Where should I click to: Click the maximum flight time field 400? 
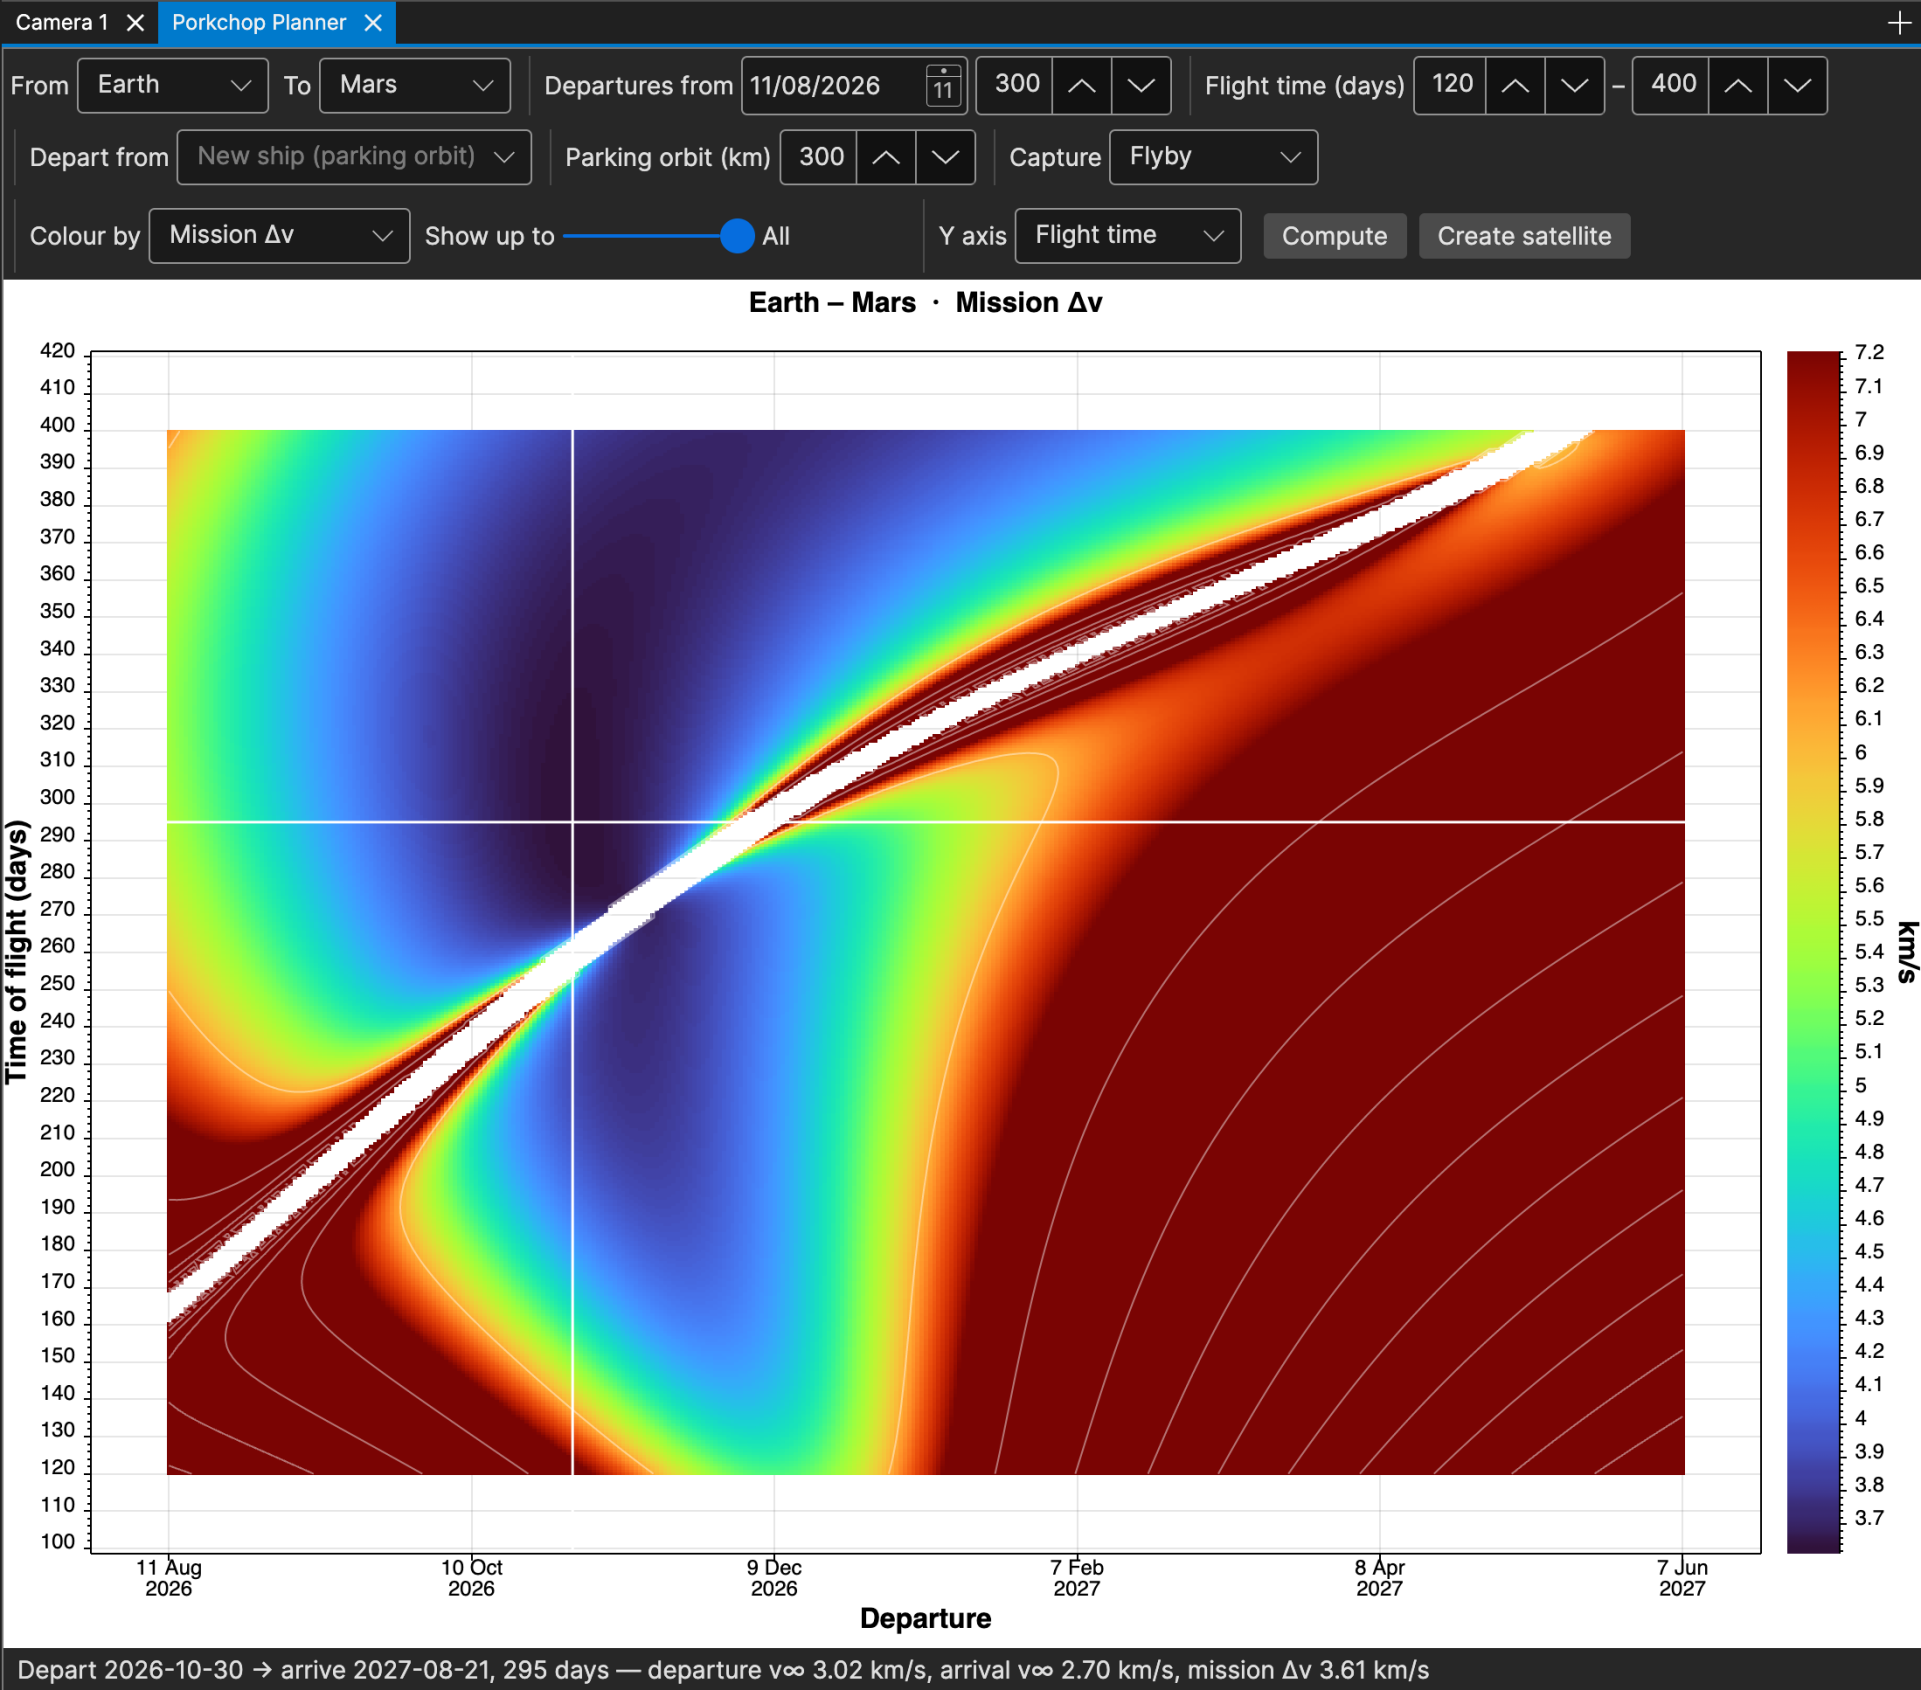(x=1672, y=85)
